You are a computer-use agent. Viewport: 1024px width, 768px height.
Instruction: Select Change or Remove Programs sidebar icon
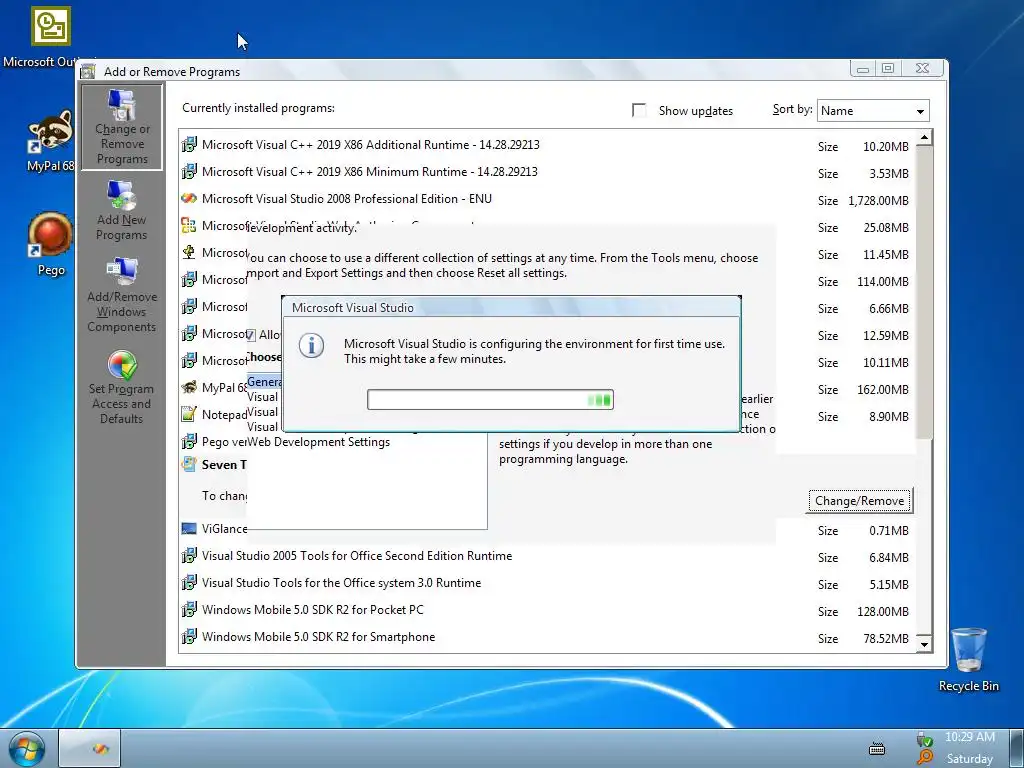122,127
